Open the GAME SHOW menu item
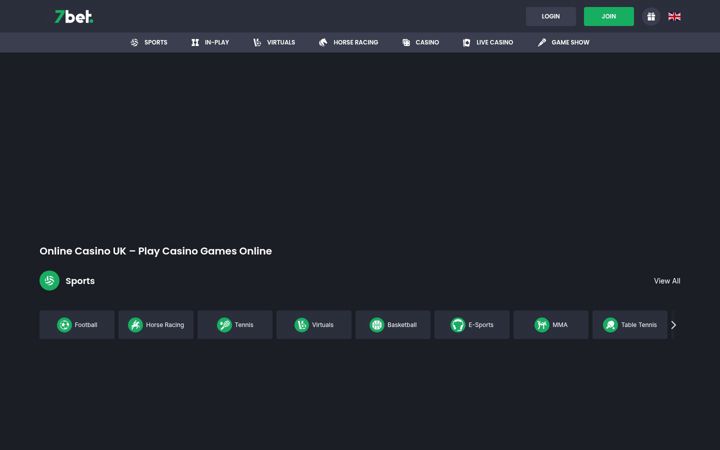The image size is (720, 450). pyautogui.click(x=563, y=42)
